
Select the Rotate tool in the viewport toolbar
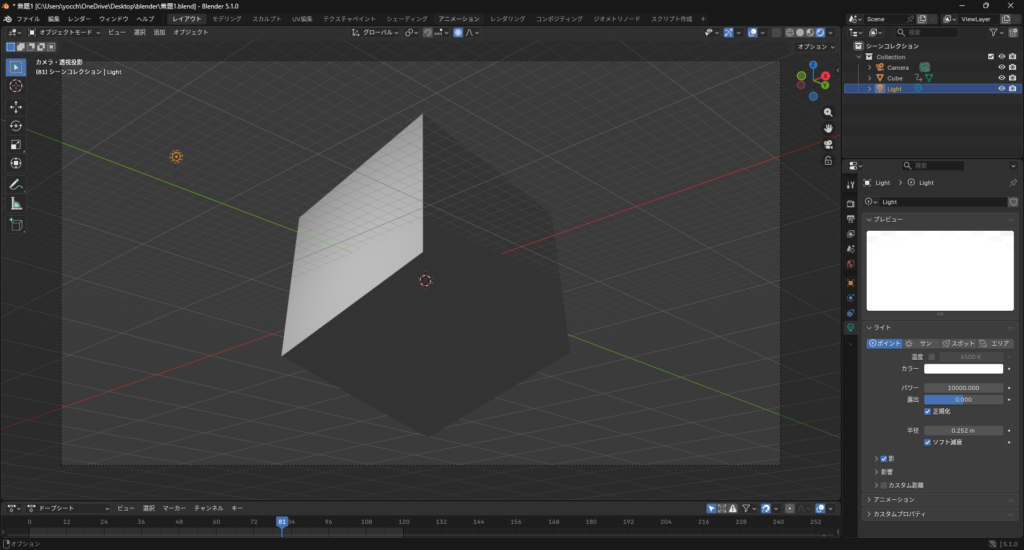point(16,126)
